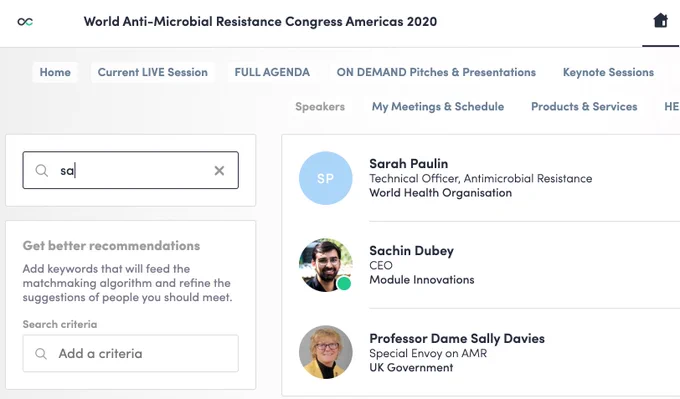Click Sachin Dubey's green online status dot
Viewport: 680px width, 399px height.
tap(344, 284)
